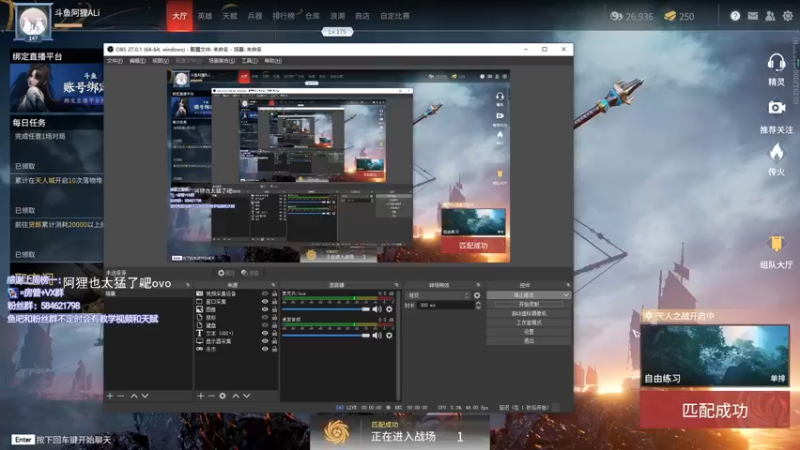800x450 pixels.
Task: Open the transition properties gear icon
Action: (x=477, y=295)
